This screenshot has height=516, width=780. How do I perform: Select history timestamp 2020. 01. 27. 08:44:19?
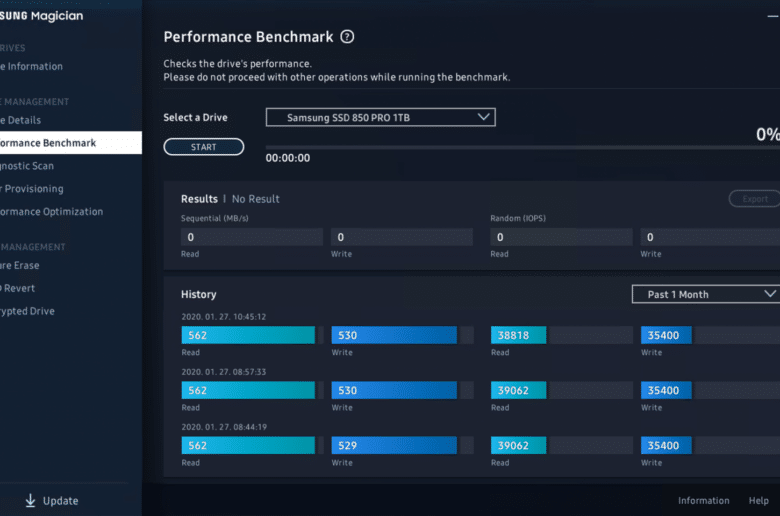224,427
